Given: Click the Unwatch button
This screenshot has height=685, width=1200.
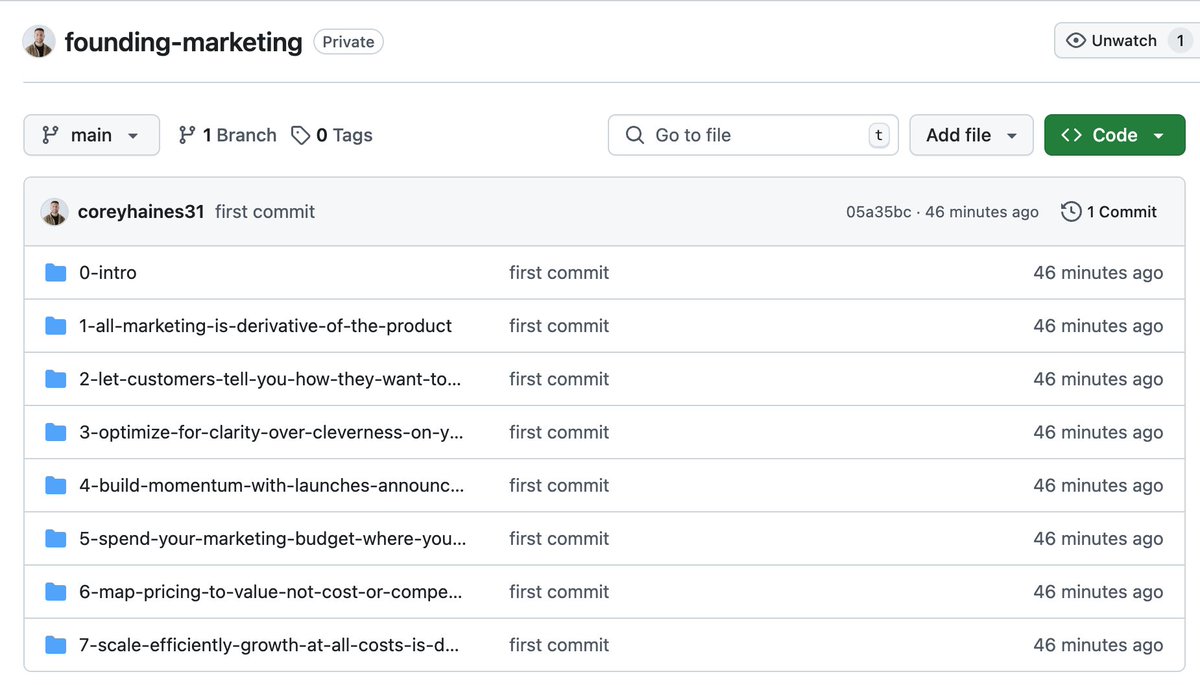Looking at the screenshot, I should click(1126, 41).
